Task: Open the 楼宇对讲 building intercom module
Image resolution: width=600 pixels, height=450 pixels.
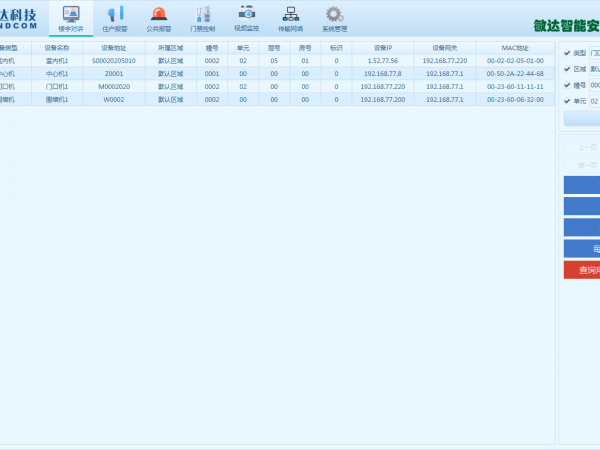Action: (x=71, y=17)
